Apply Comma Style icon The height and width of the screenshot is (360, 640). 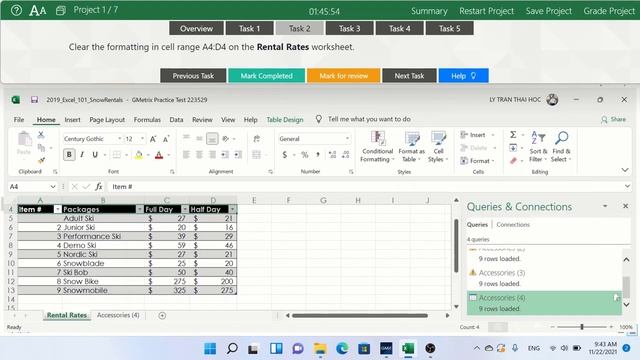[x=318, y=155]
